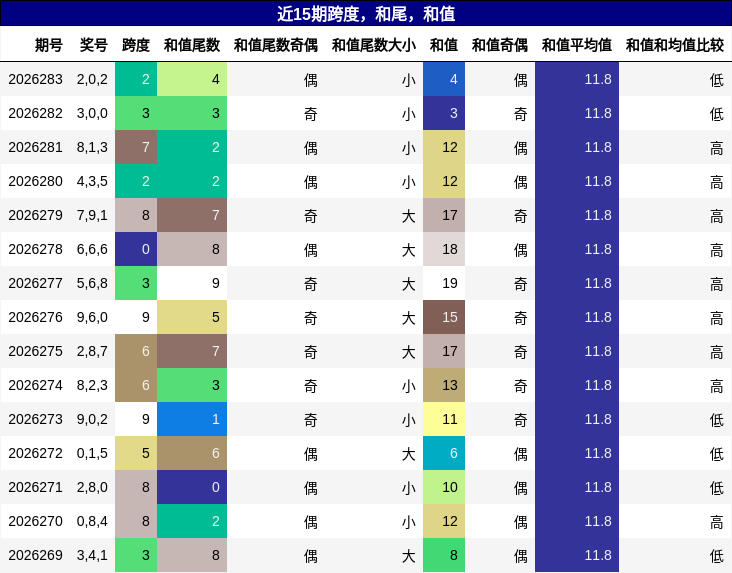
Task: Select period number 2026280
Action: [35, 181]
